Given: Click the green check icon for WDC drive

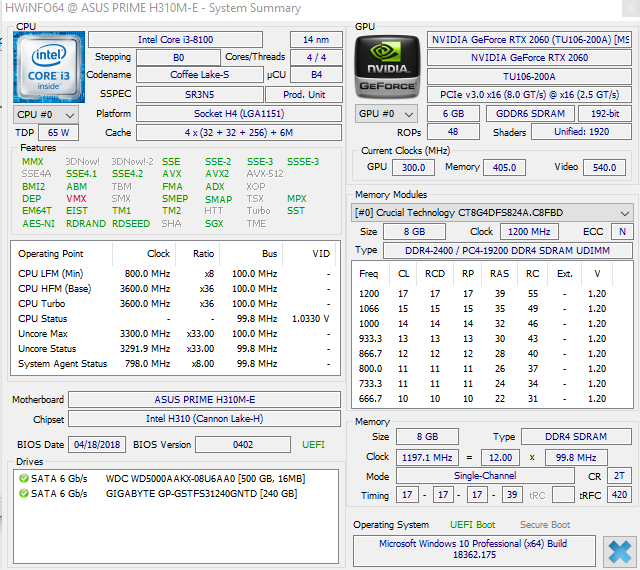Looking at the screenshot, I should tap(24, 478).
